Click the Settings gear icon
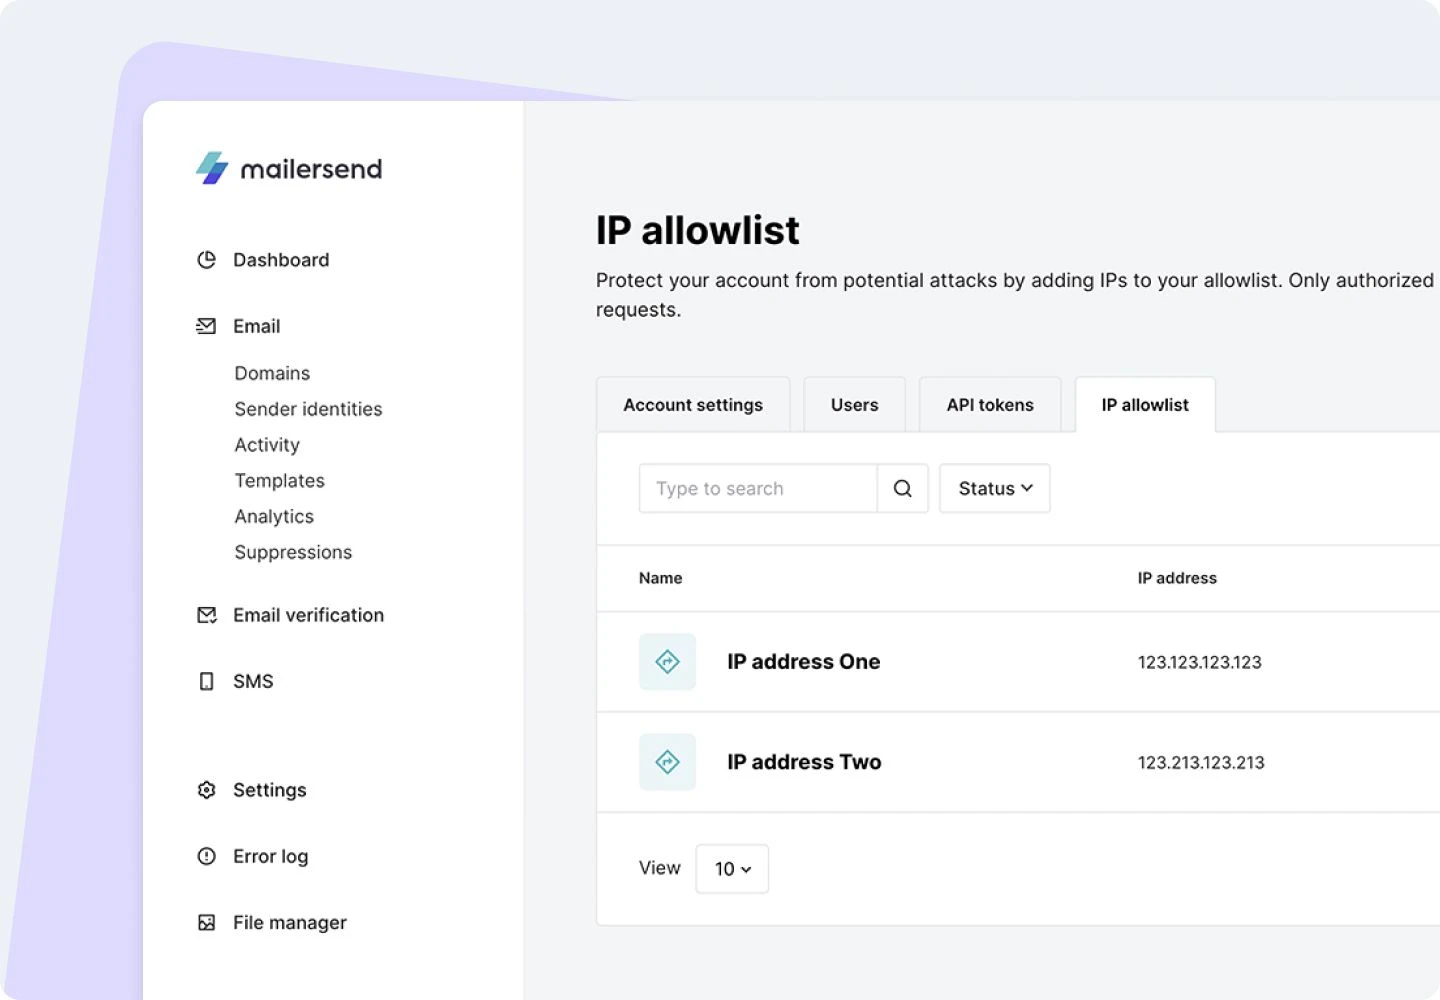 tap(206, 790)
